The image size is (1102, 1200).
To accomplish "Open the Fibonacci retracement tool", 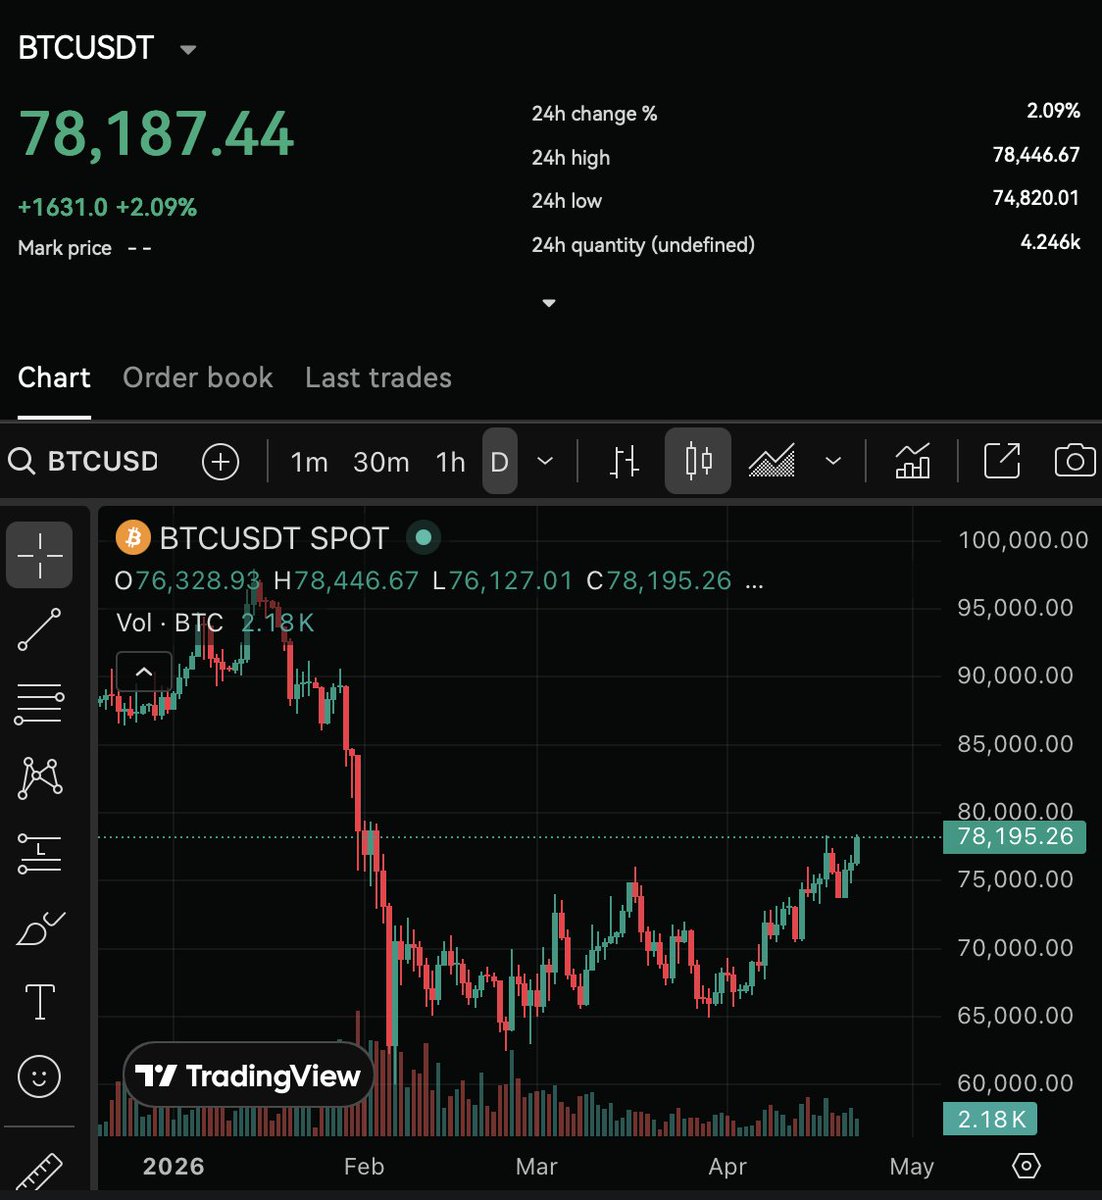I will pos(40,704).
